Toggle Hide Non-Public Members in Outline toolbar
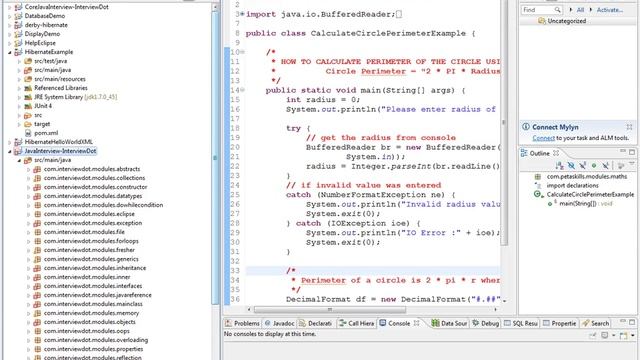The image size is (640, 360). click(x=594, y=165)
